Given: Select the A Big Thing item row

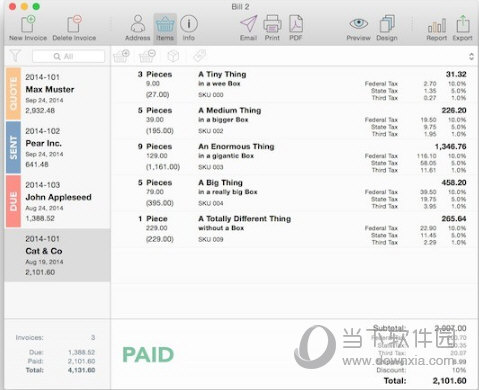Looking at the screenshot, I should 294,194.
